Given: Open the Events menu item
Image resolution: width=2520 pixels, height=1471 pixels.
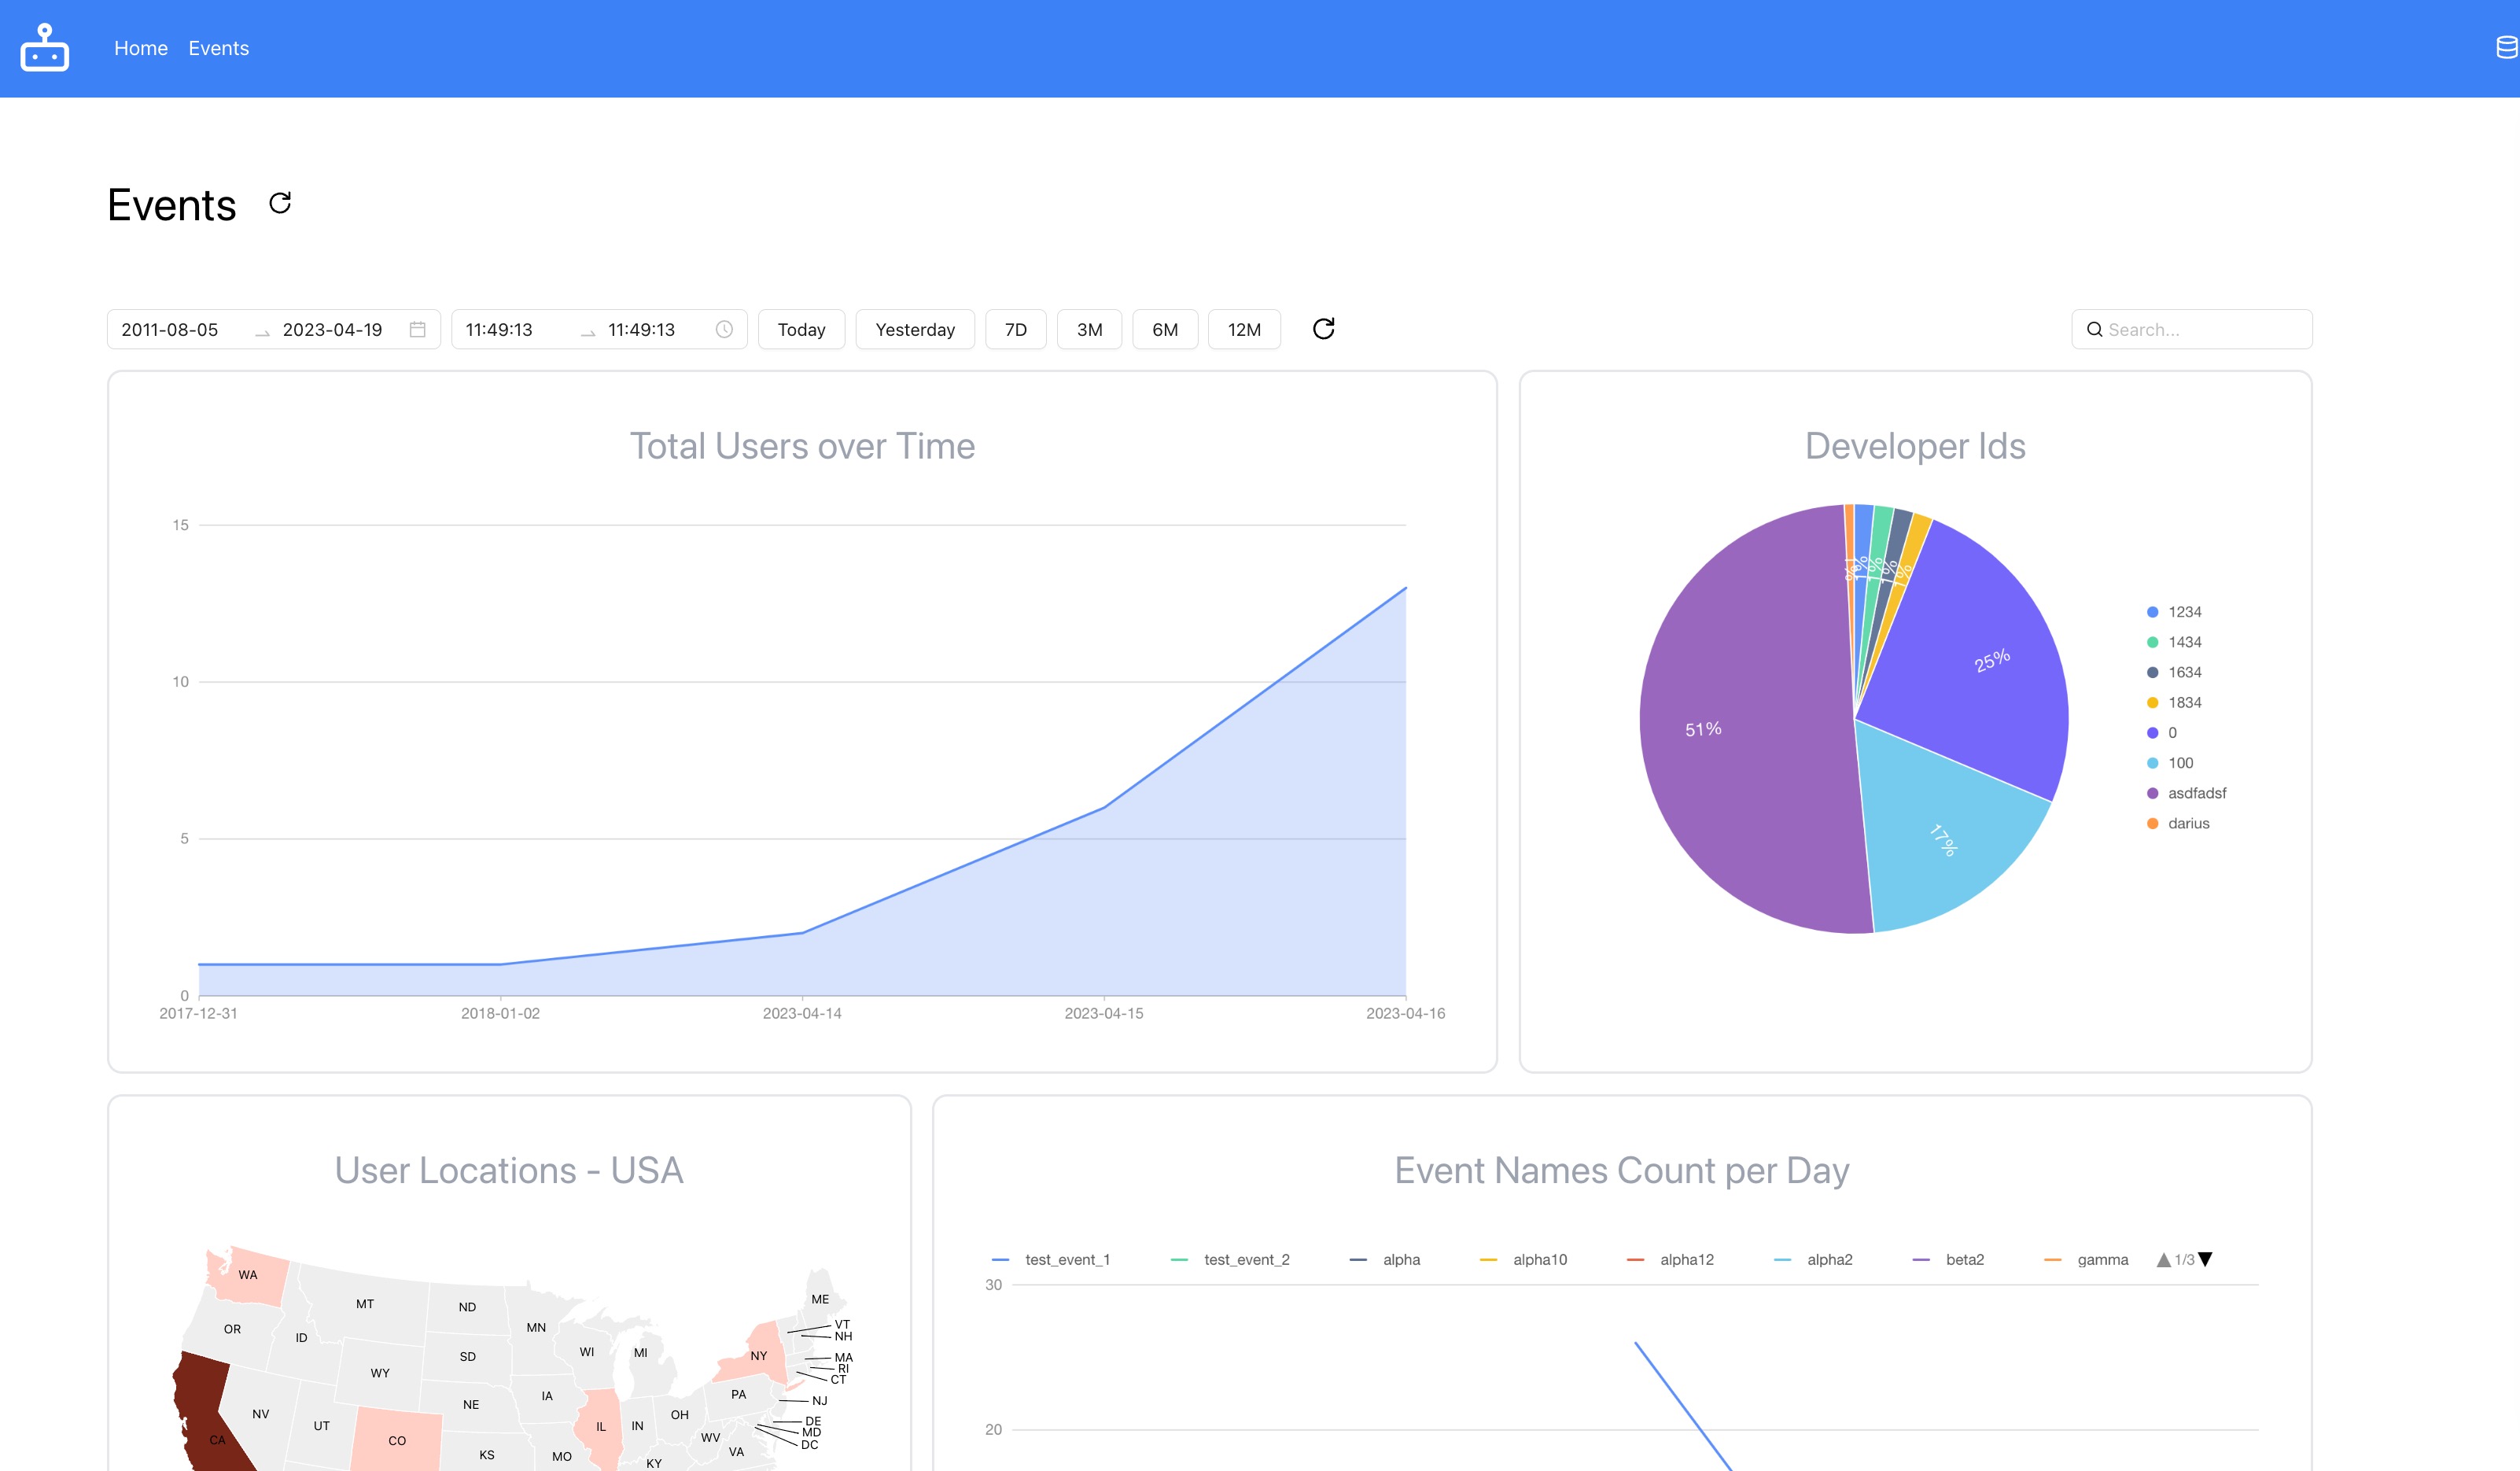Looking at the screenshot, I should click(219, 48).
